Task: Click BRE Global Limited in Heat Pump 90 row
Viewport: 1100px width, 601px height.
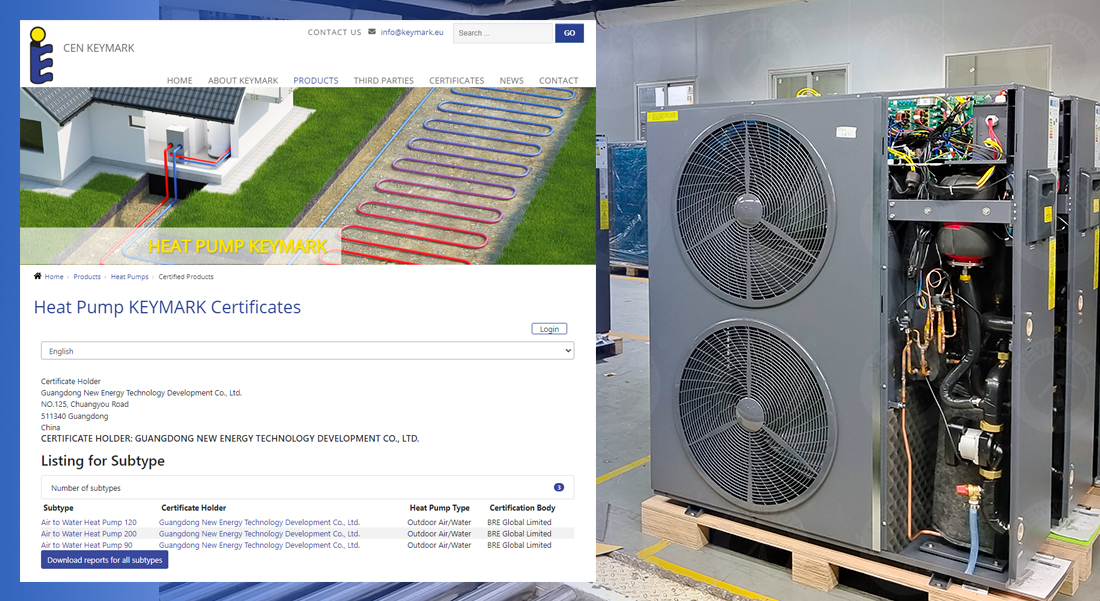Action: tap(519, 545)
